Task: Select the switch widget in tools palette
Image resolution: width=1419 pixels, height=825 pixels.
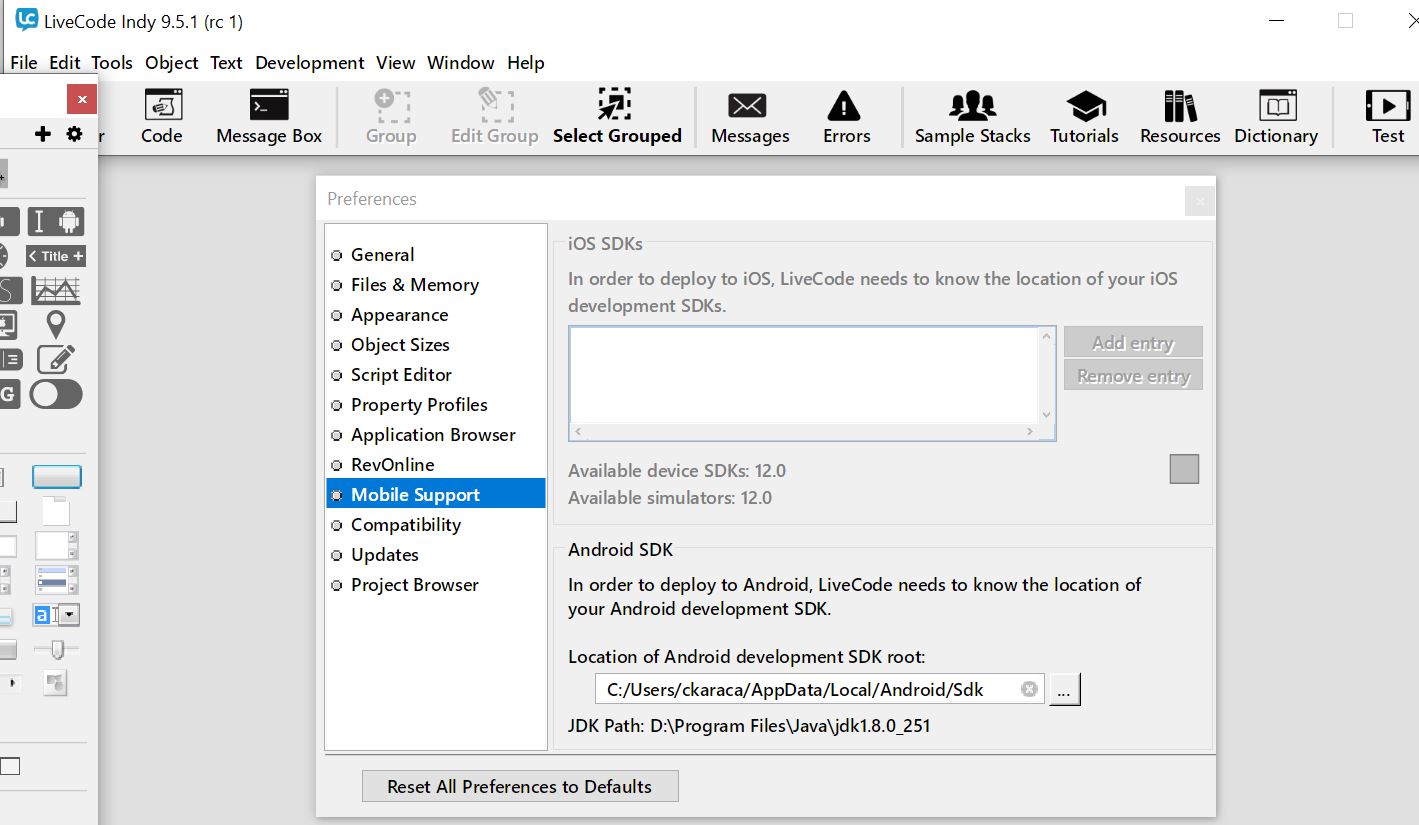Action: (x=56, y=394)
